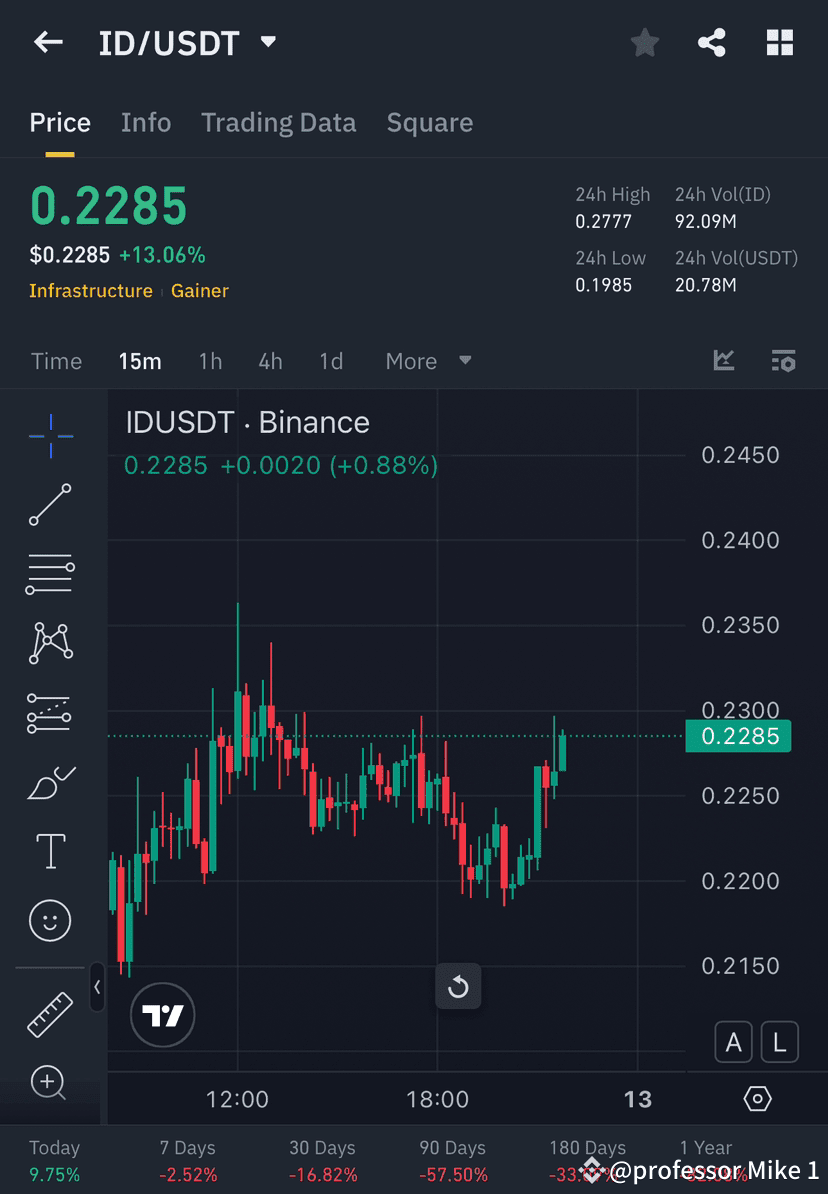Reload the chart data

tap(458, 986)
